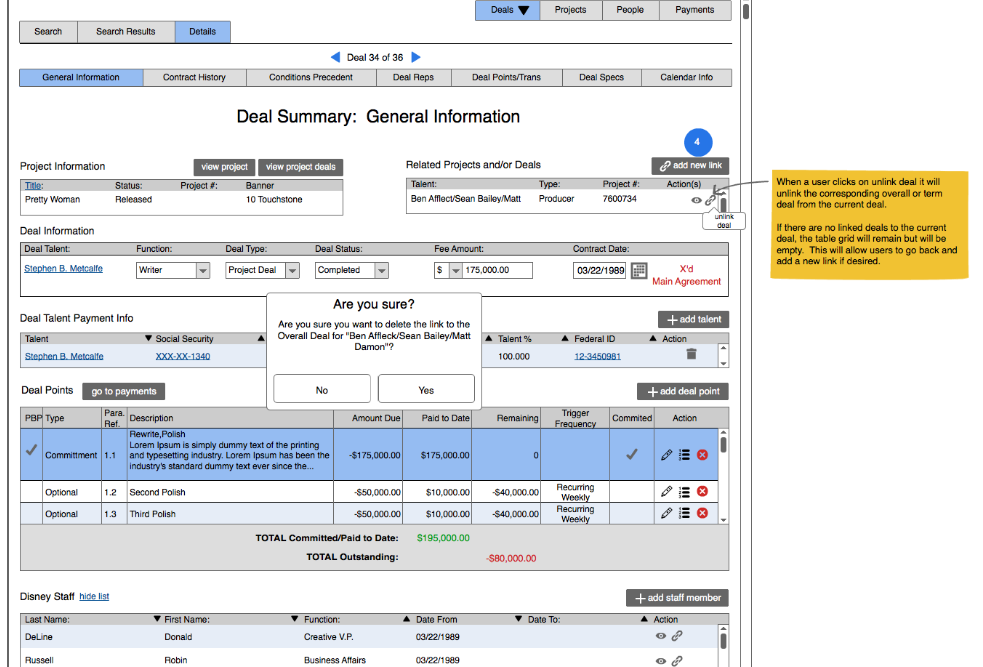Toggle Committed cell for Third Polish row
Viewport: 983px width, 667px height.
coord(632,513)
